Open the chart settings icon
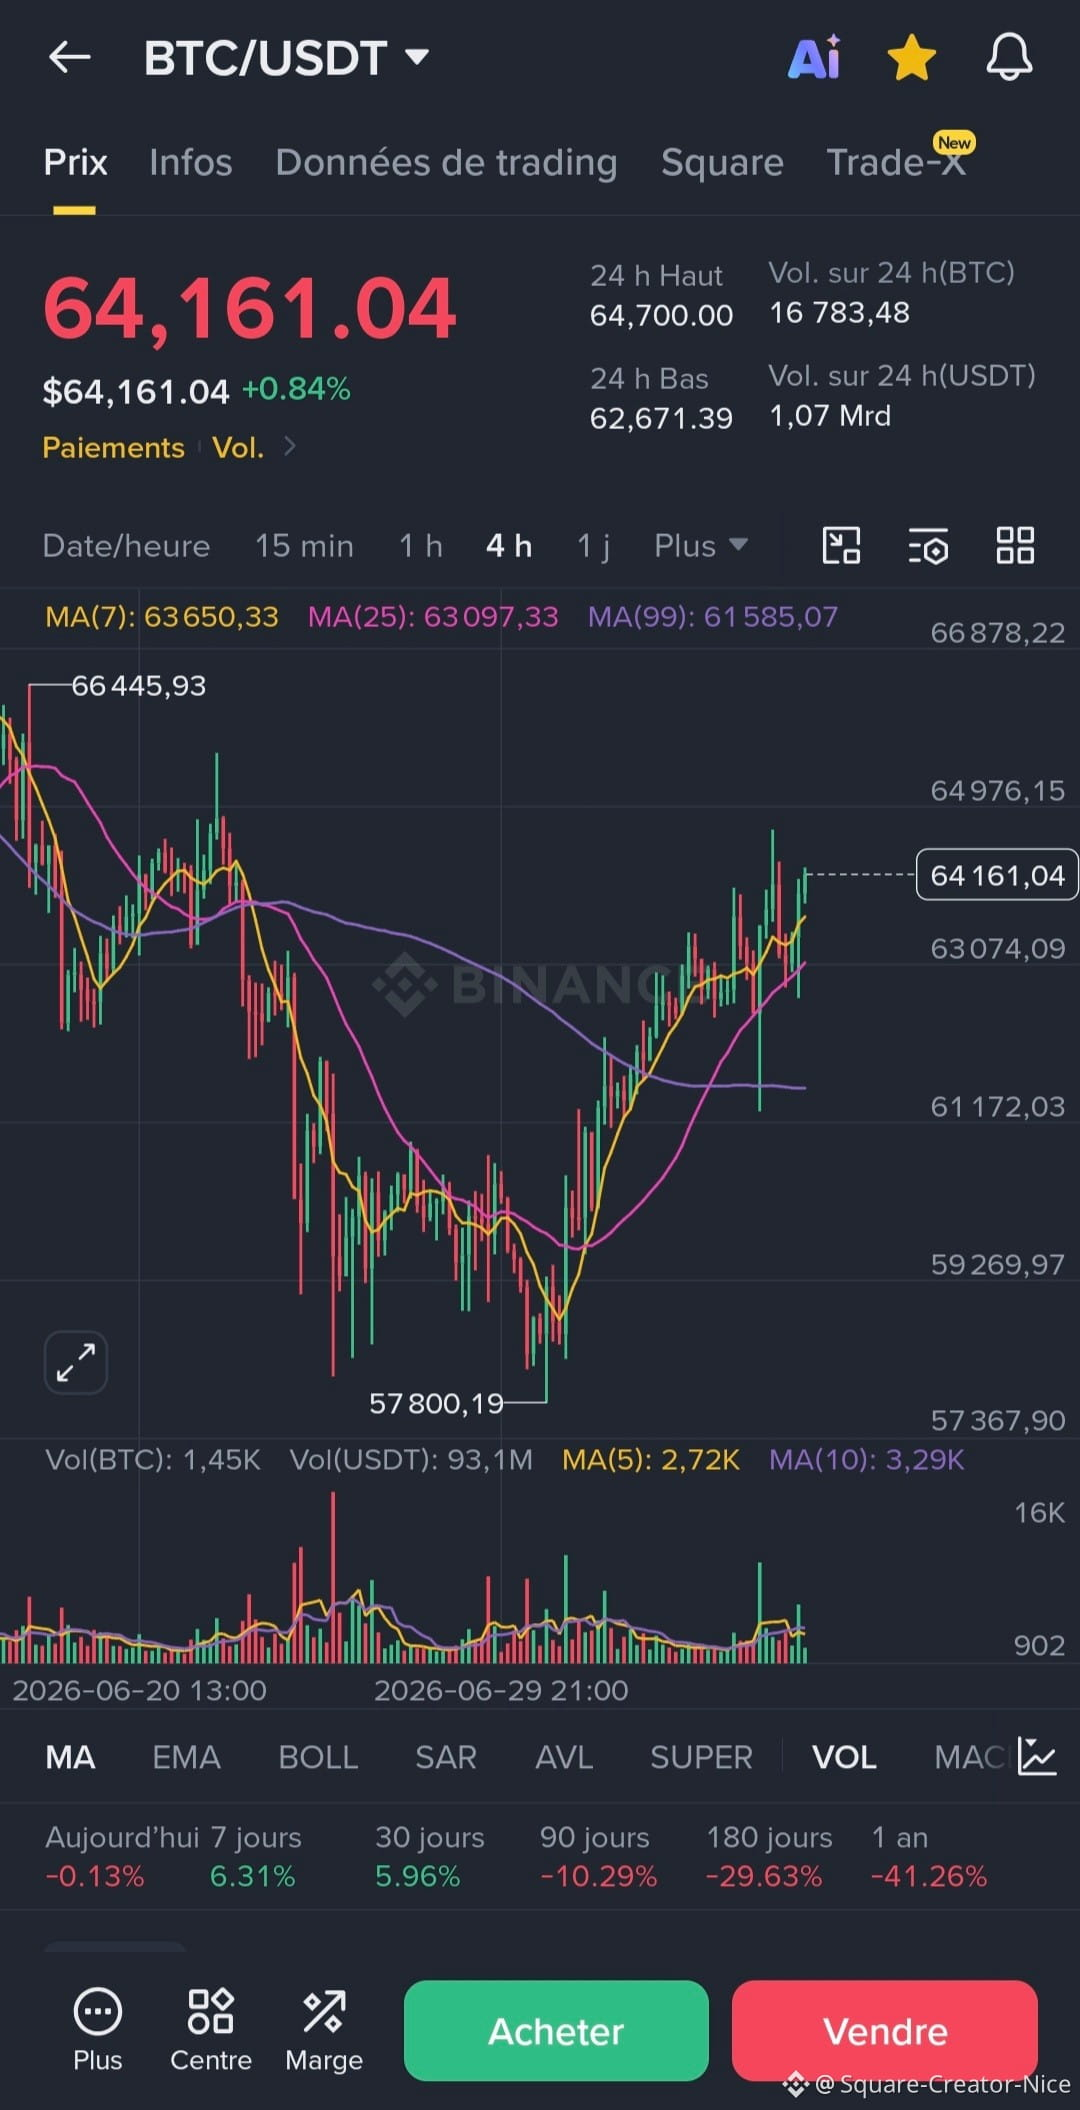The width and height of the screenshot is (1080, 2110). [x=928, y=546]
